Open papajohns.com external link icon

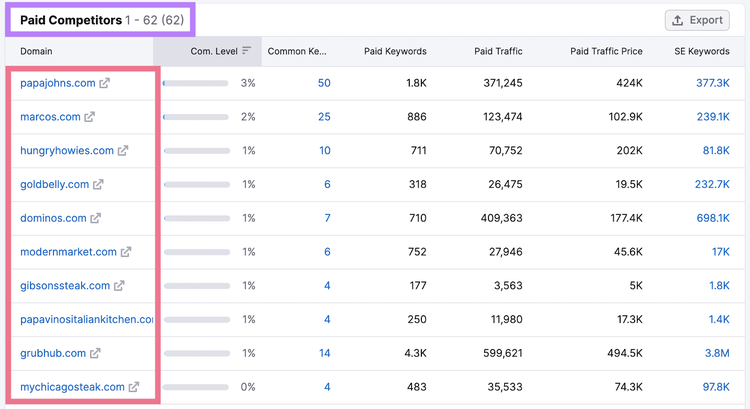104,83
